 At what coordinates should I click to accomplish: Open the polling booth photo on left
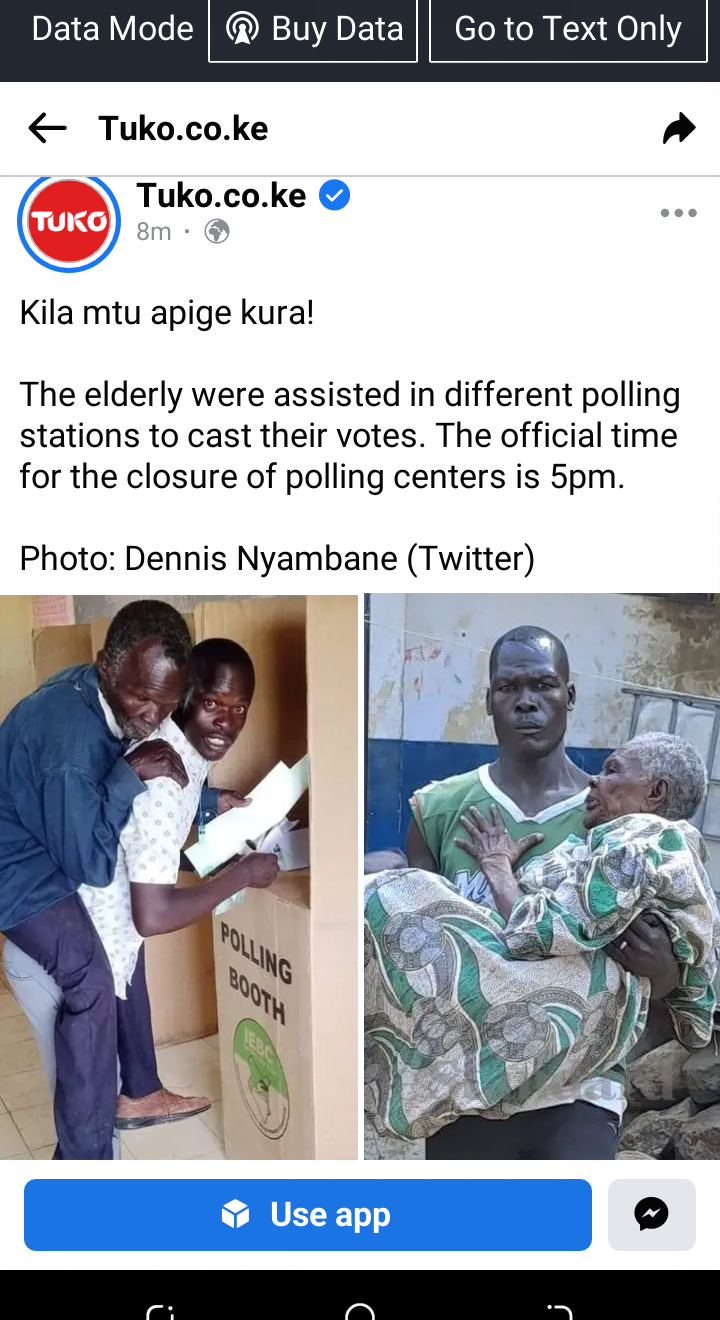(x=179, y=877)
